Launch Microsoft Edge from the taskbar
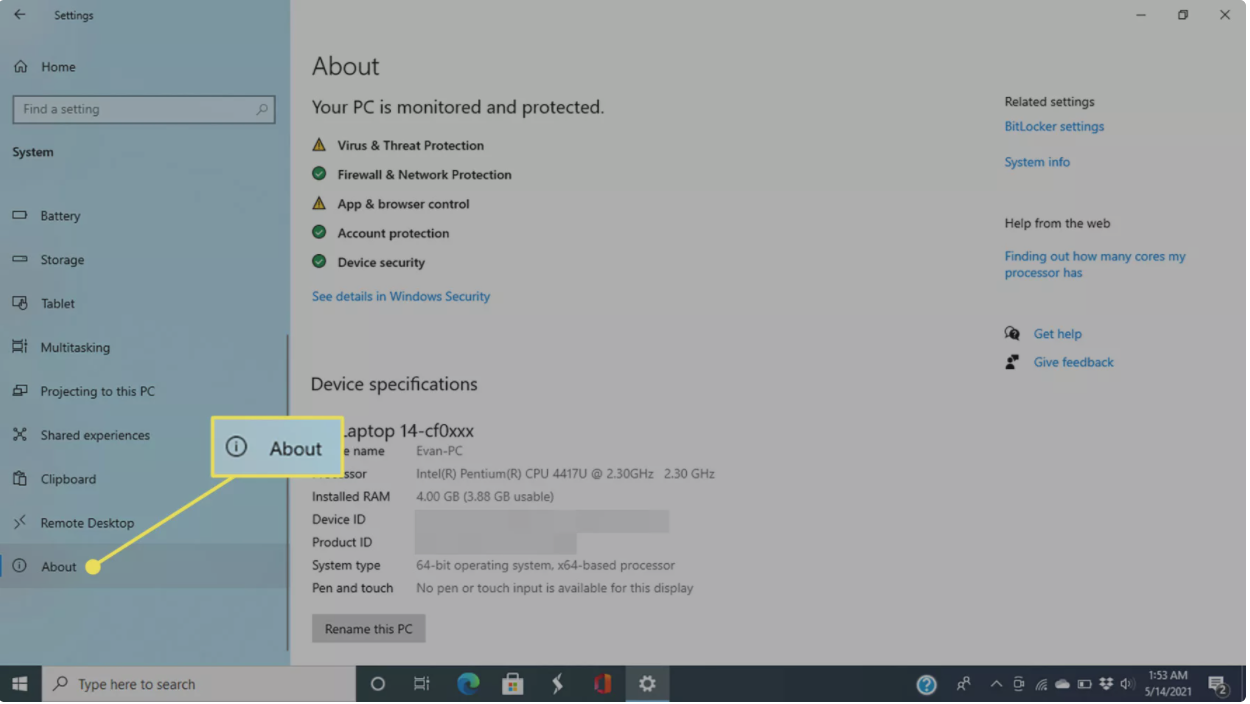The width and height of the screenshot is (1250, 704). pos(468,684)
